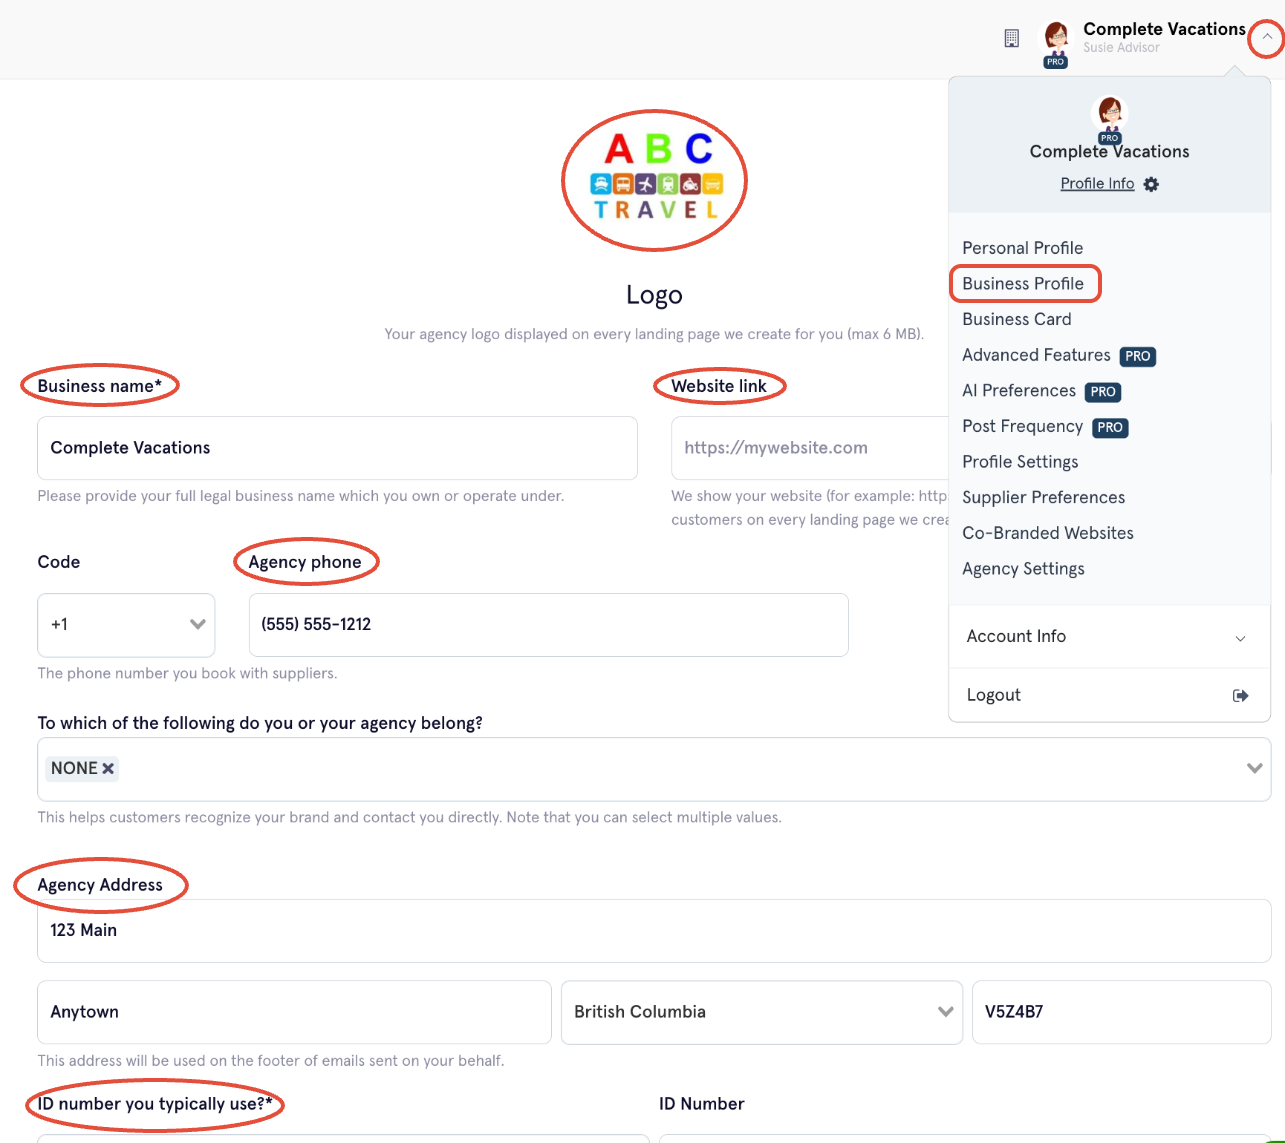Screen dimensions: 1285x1143
Task: Open Agency Settings menu item
Action: (1023, 569)
